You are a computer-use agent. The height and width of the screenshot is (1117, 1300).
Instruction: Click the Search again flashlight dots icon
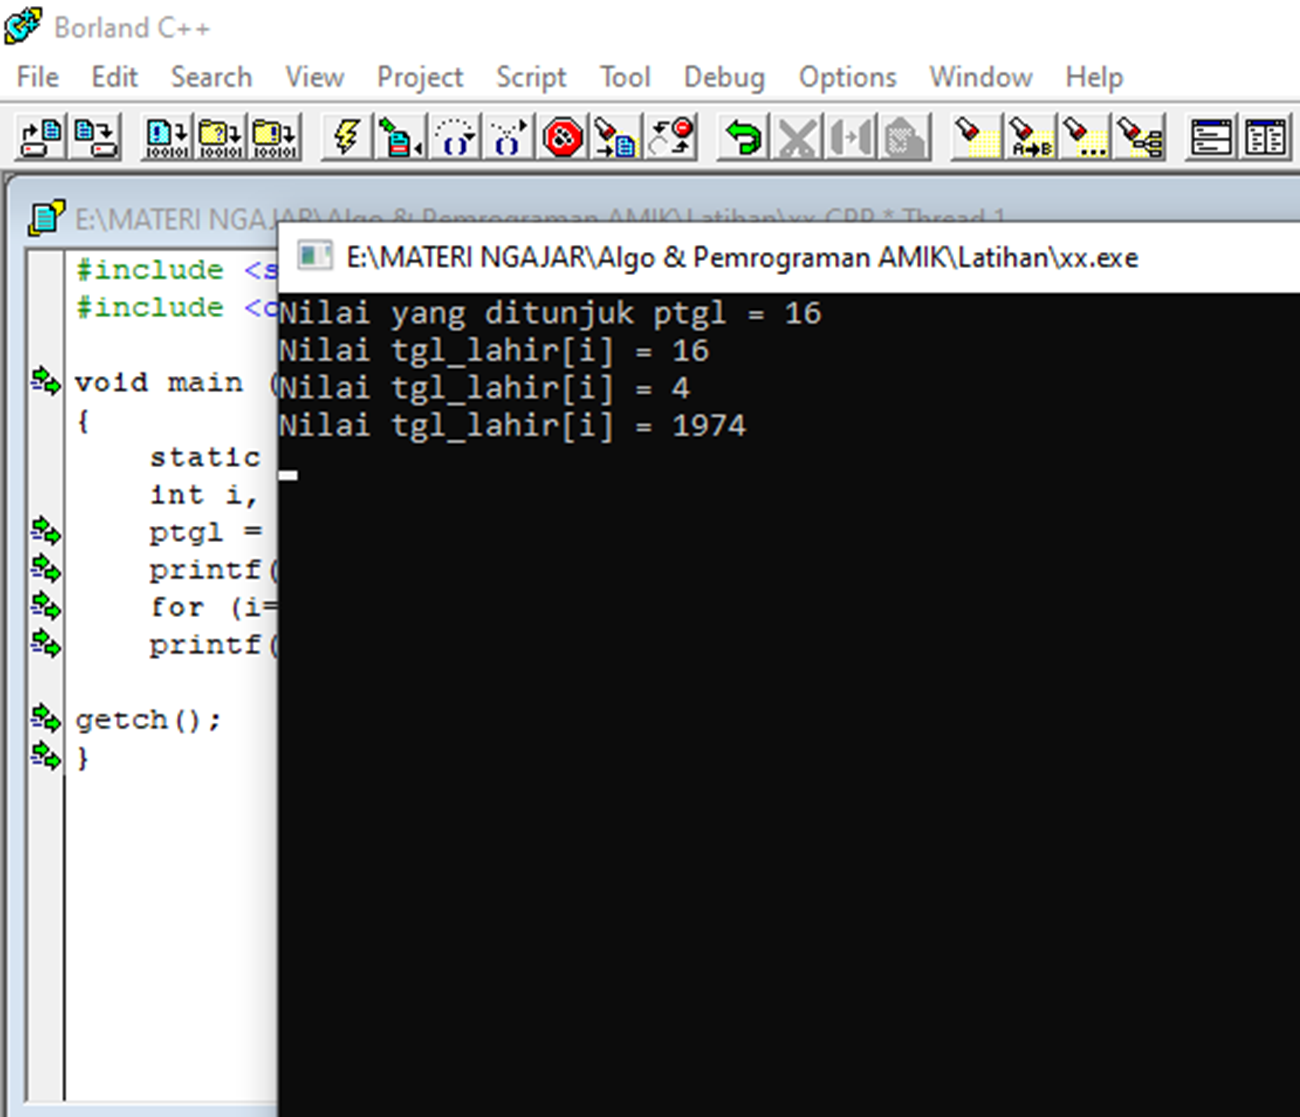coord(1084,137)
